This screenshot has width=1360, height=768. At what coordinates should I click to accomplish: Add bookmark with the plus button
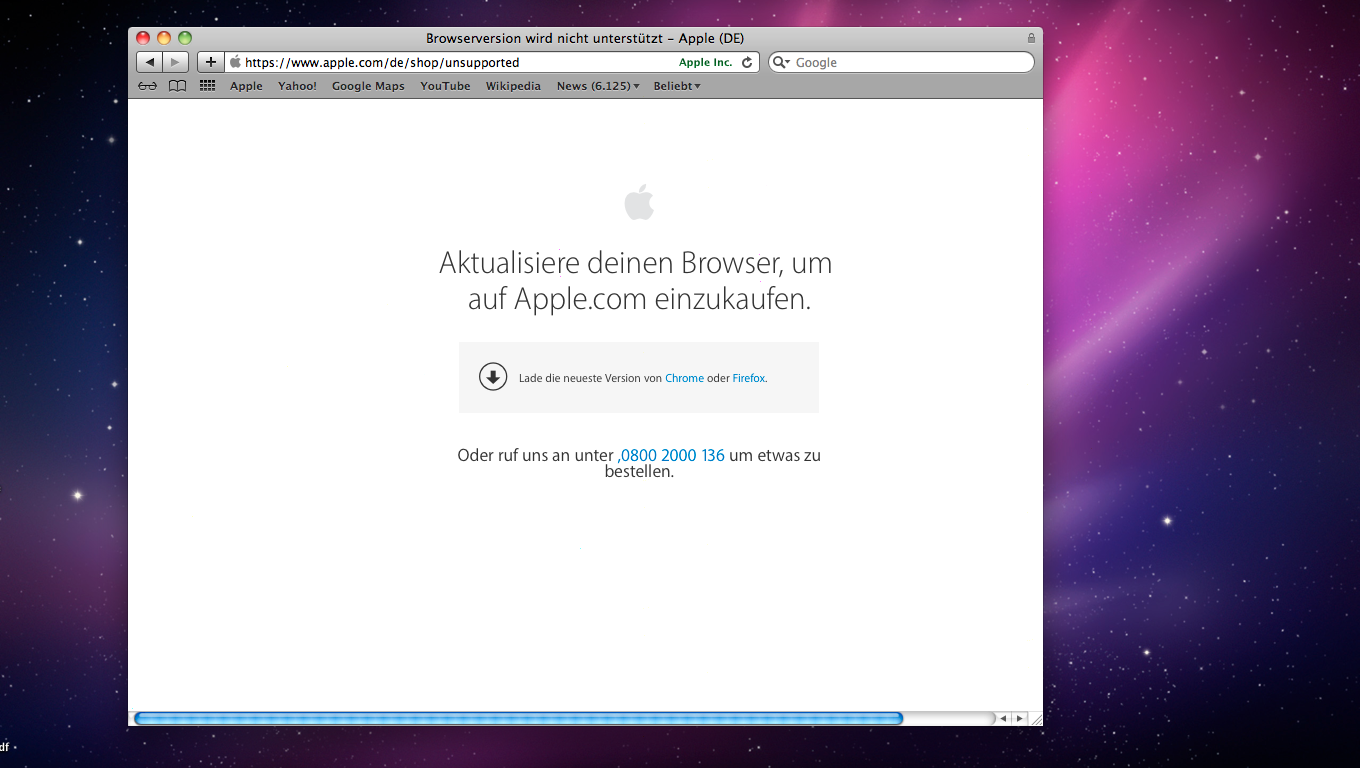(211, 62)
